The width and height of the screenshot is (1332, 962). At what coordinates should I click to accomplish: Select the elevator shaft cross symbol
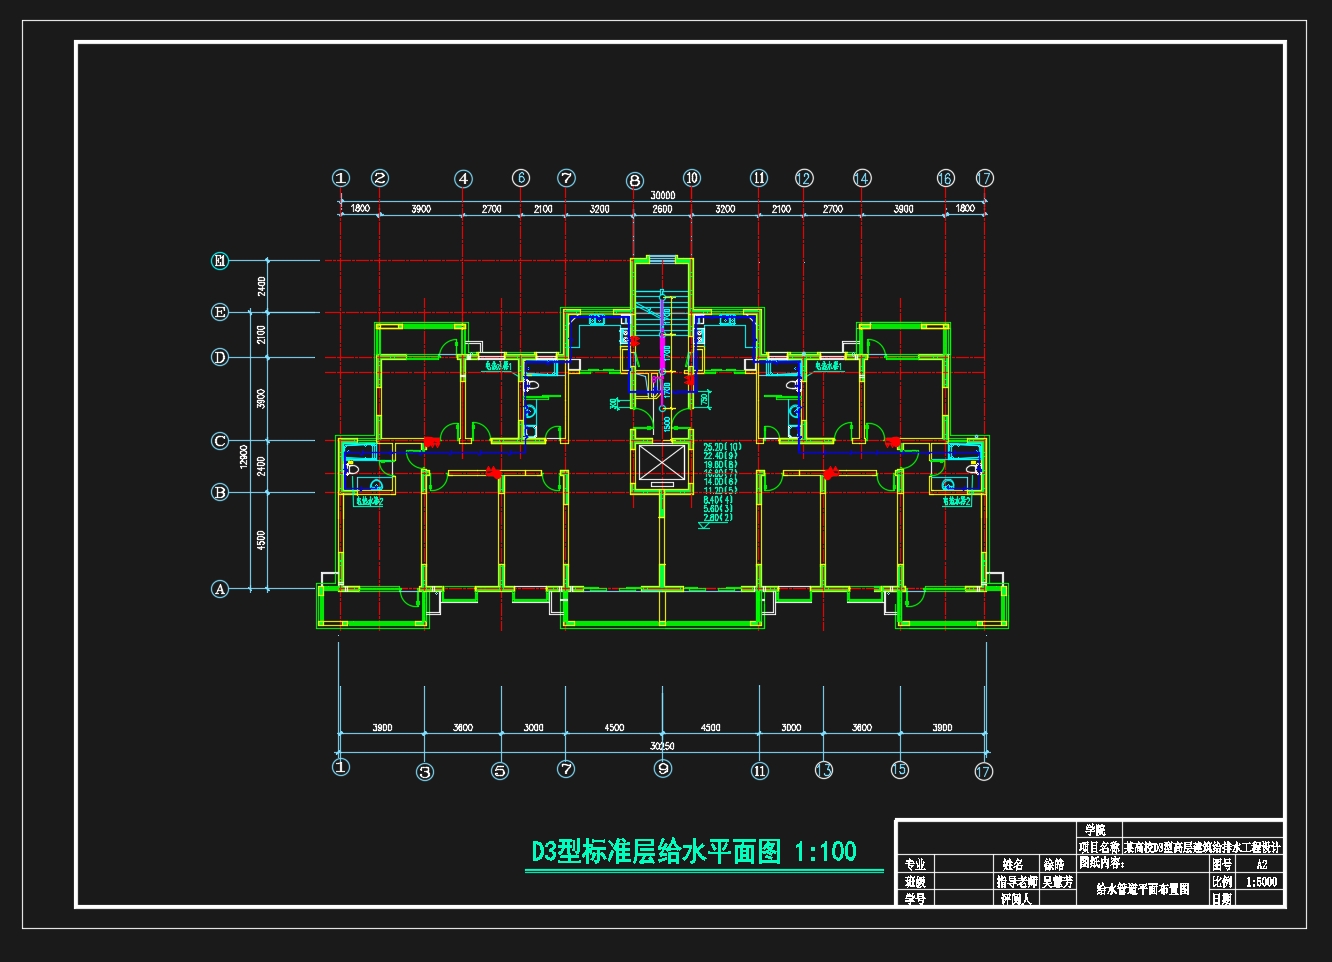pos(662,463)
